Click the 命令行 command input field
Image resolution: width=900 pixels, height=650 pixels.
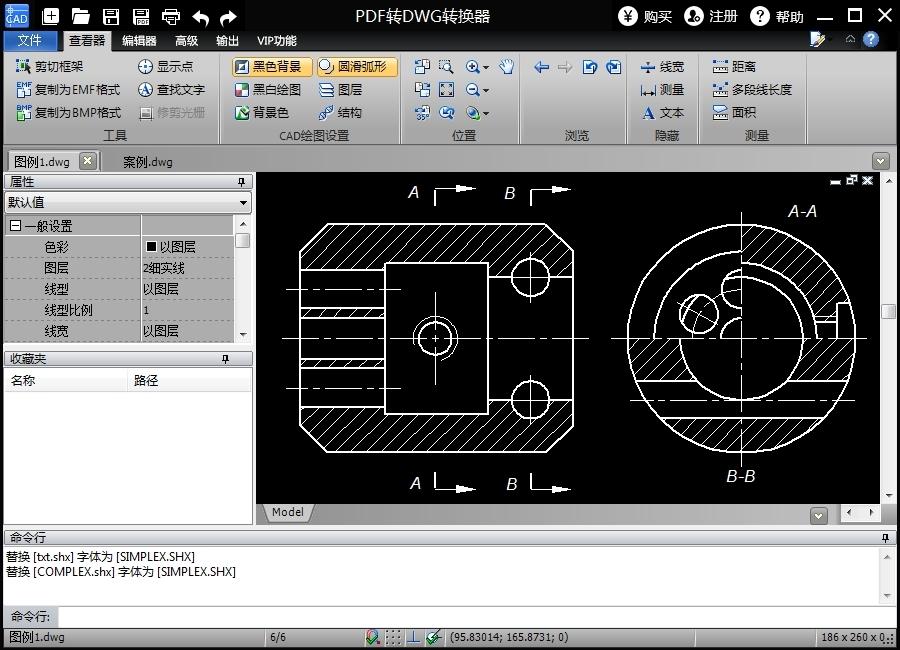[x=476, y=617]
